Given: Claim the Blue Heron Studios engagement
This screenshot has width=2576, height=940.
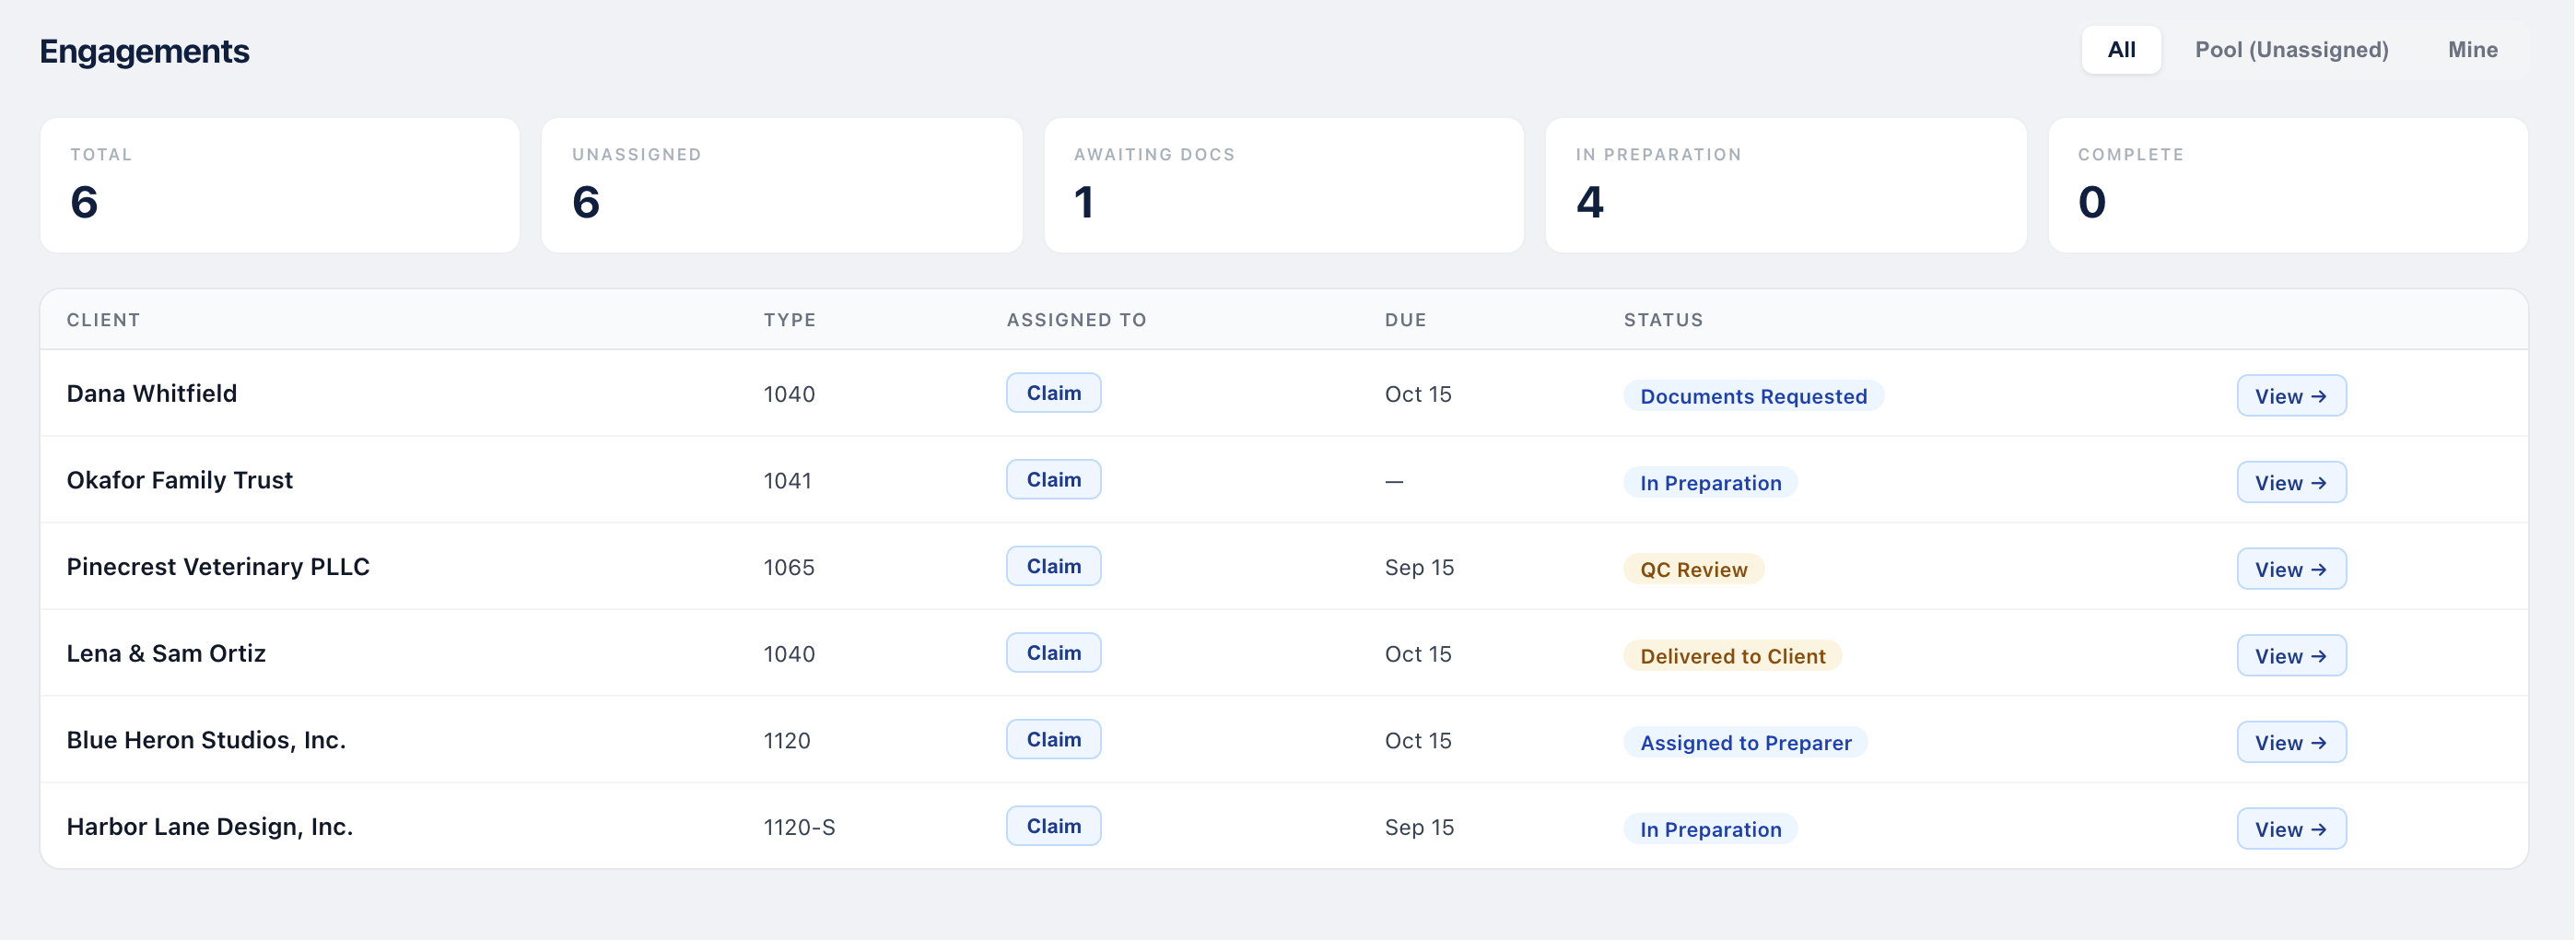Looking at the screenshot, I should (x=1053, y=740).
